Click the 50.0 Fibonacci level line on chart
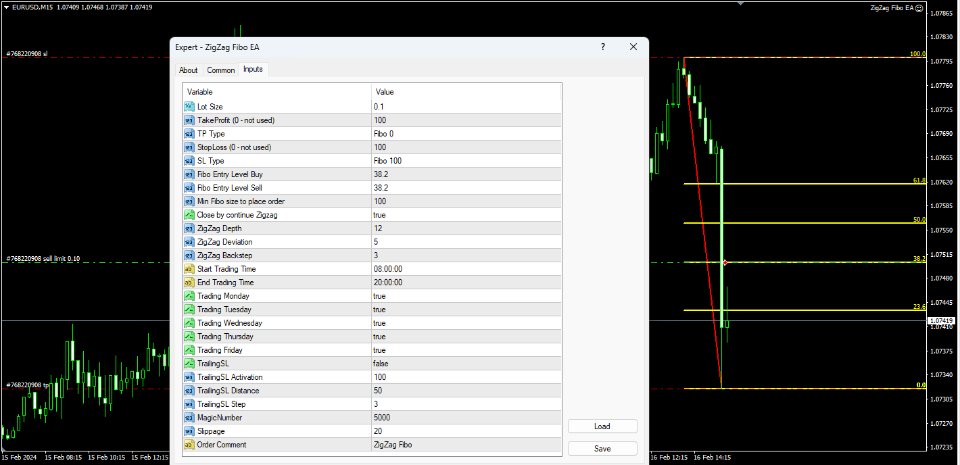Screen dimensions: 960x465 804,223
